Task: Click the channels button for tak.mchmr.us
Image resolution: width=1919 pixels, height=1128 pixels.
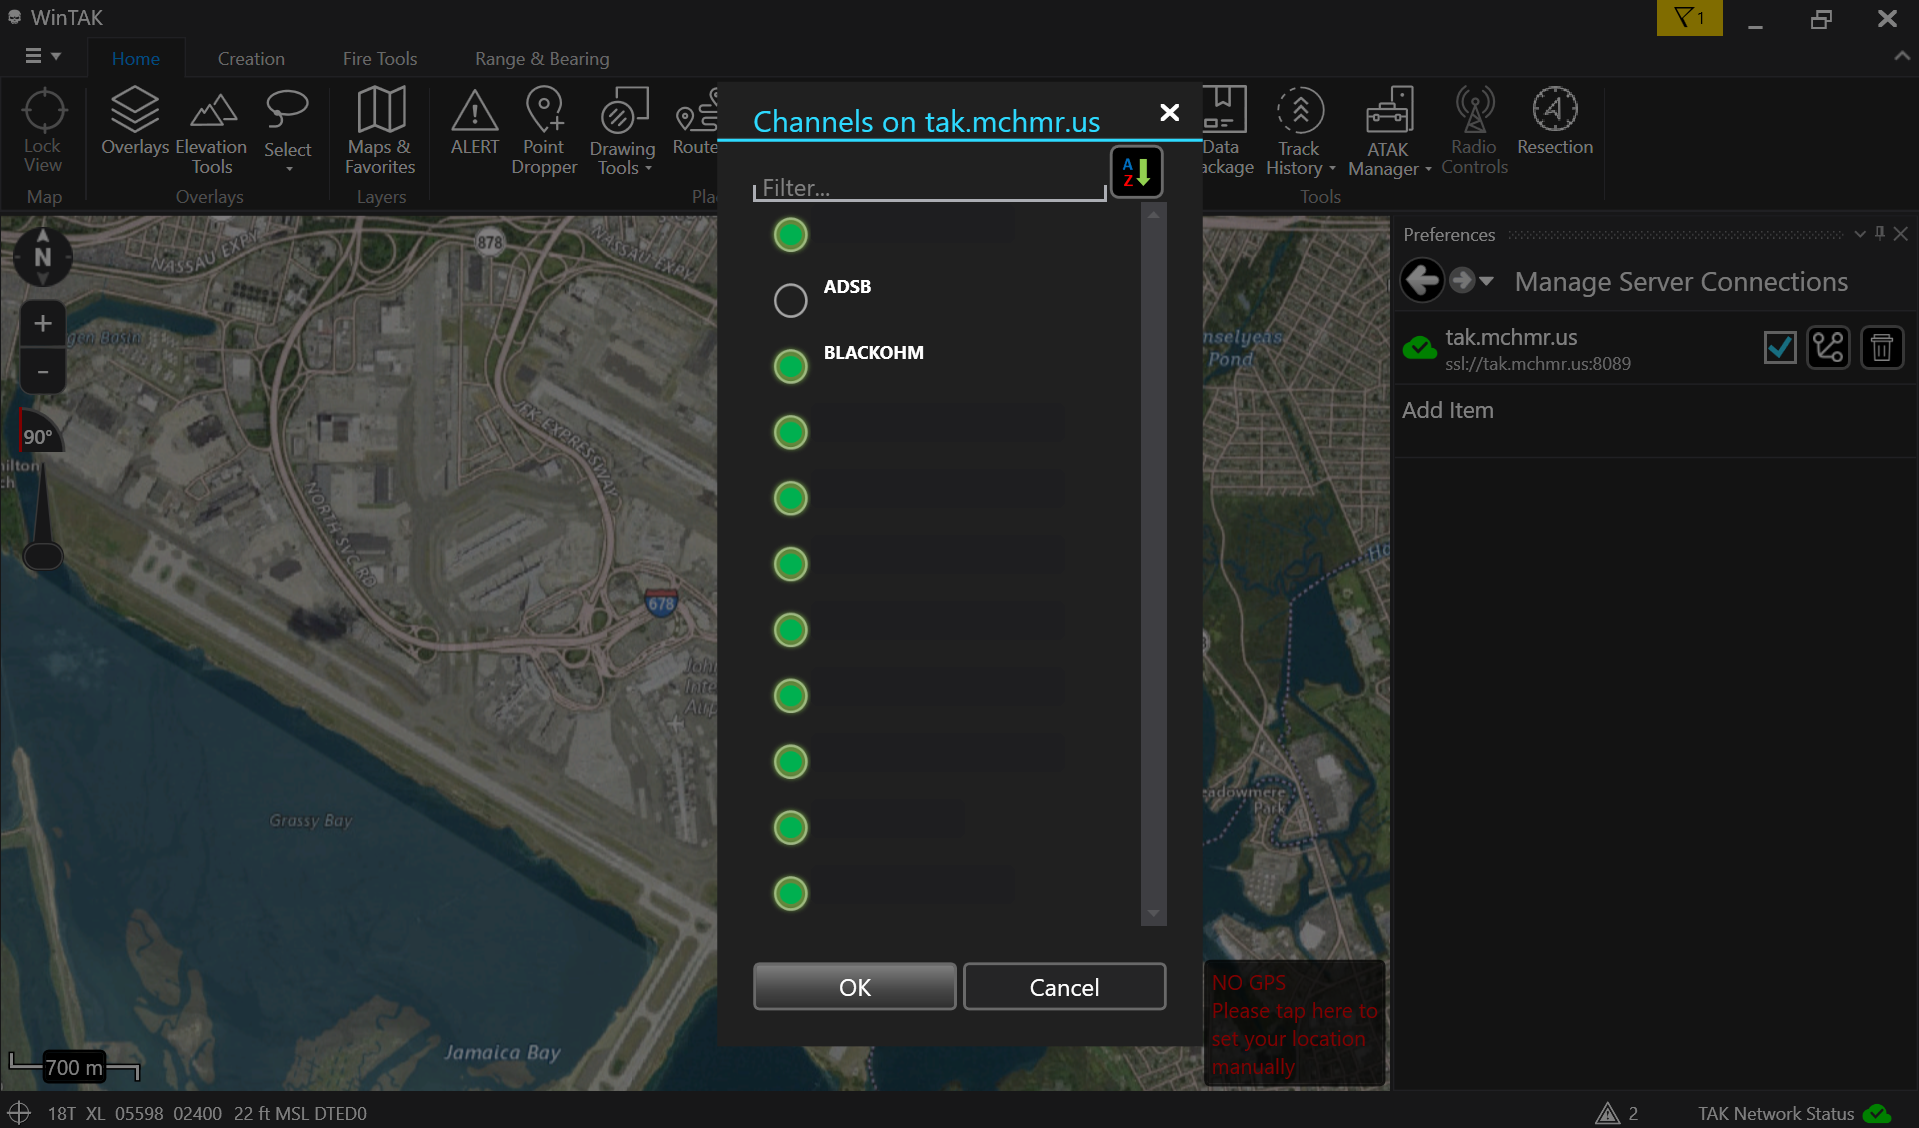Action: point(1829,348)
